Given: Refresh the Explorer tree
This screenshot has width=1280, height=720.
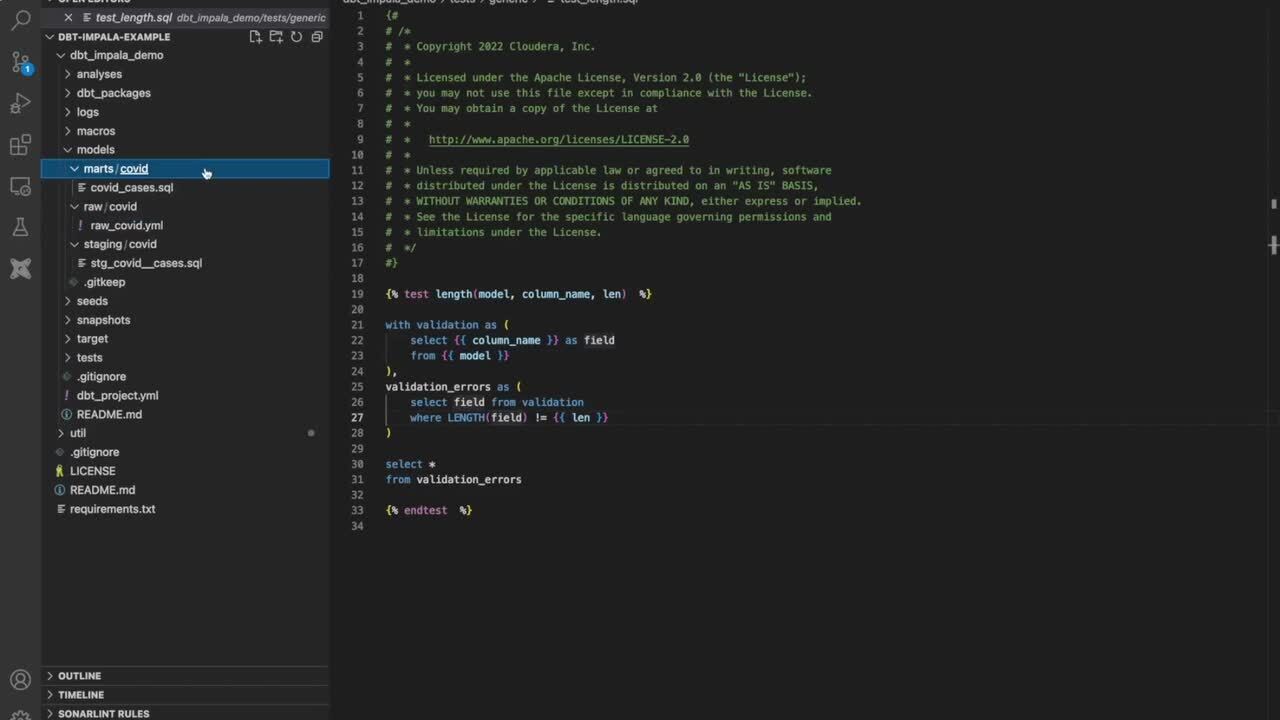Looking at the screenshot, I should 297,36.
